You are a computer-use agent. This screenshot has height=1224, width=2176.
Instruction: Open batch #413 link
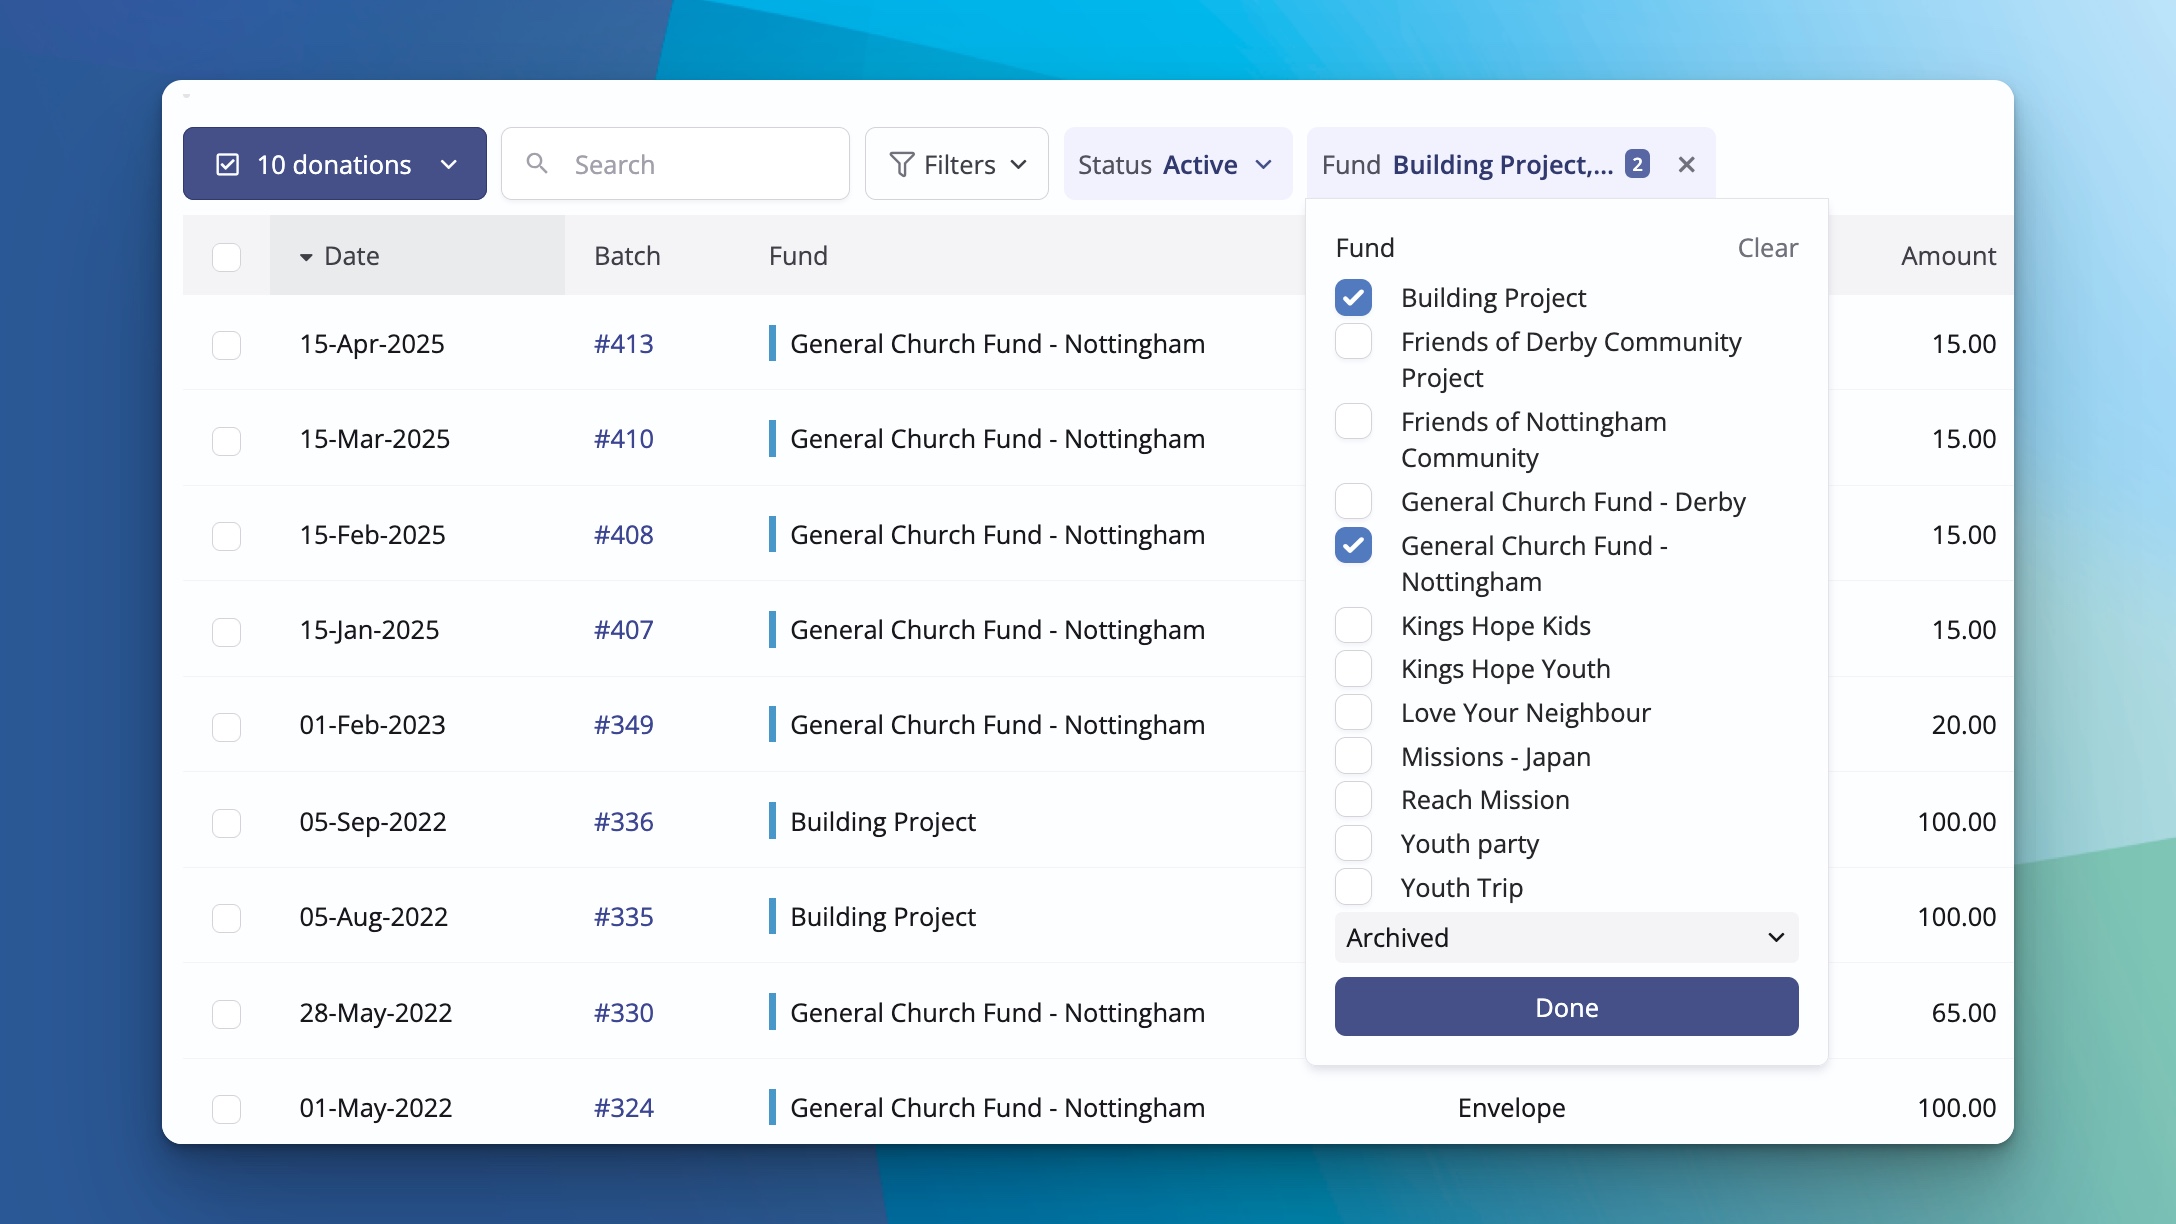click(623, 343)
